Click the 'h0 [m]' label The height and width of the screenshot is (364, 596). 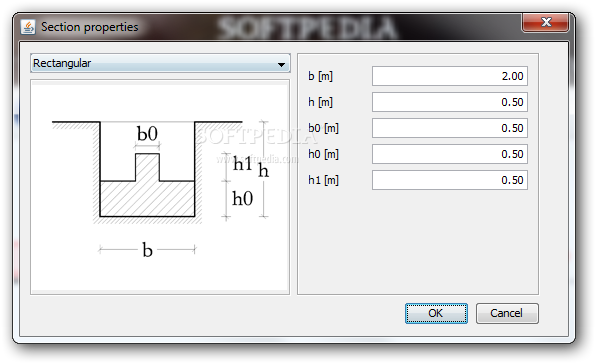(323, 154)
